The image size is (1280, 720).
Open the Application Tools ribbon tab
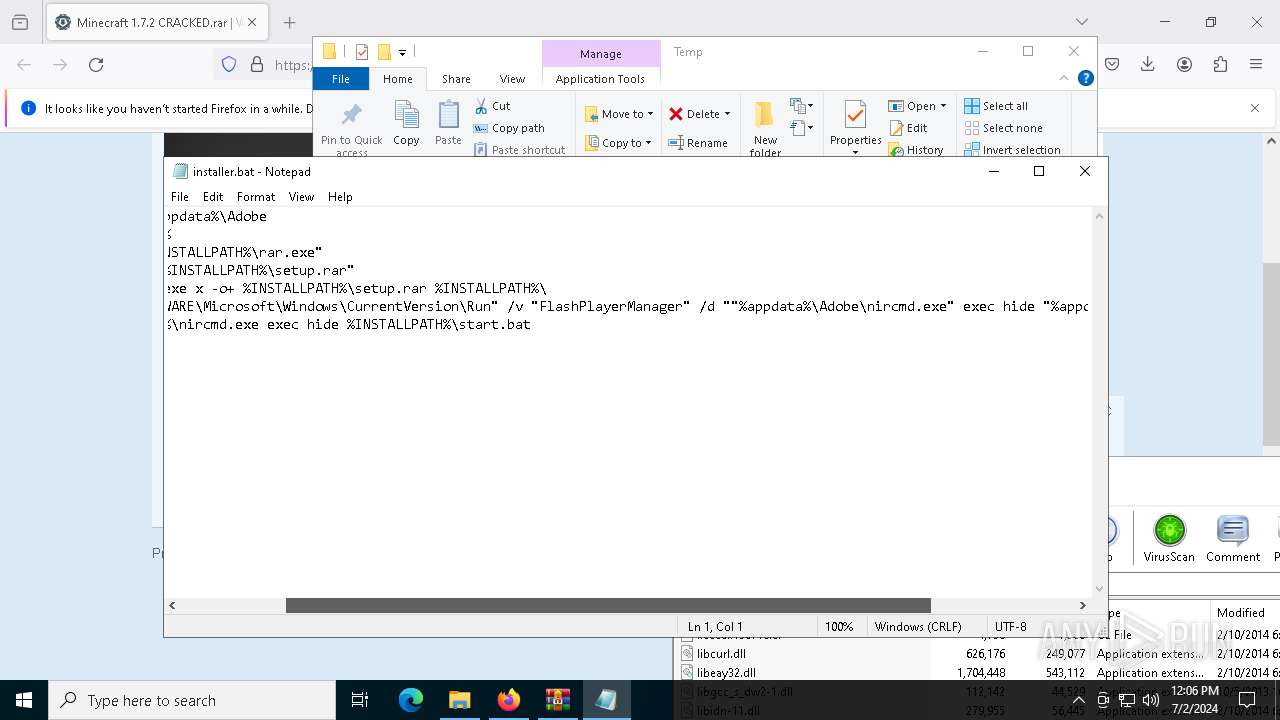[600, 79]
